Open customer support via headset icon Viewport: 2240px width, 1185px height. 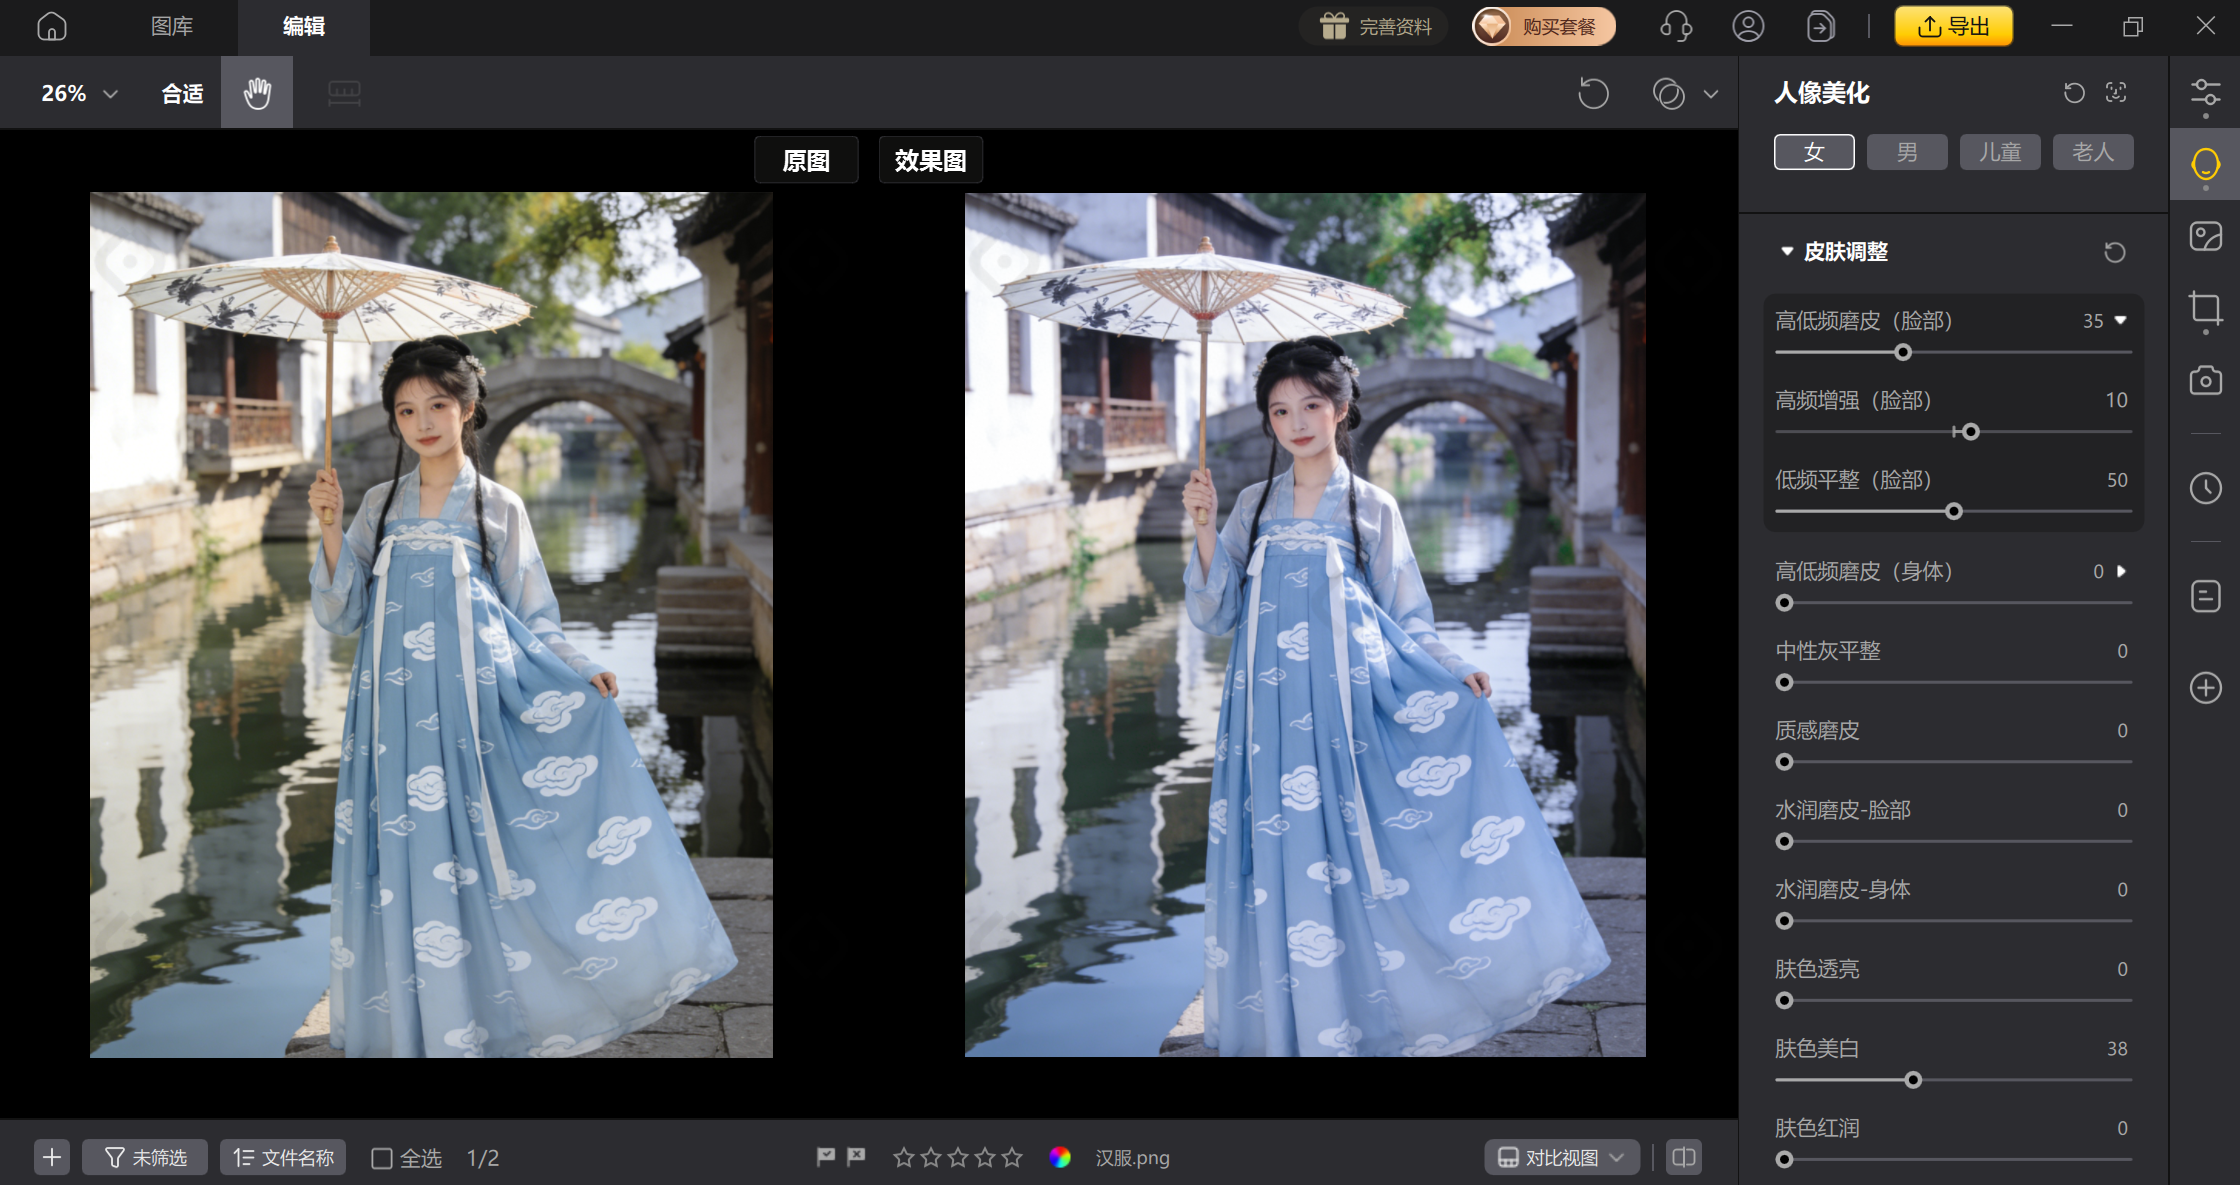click(1677, 26)
